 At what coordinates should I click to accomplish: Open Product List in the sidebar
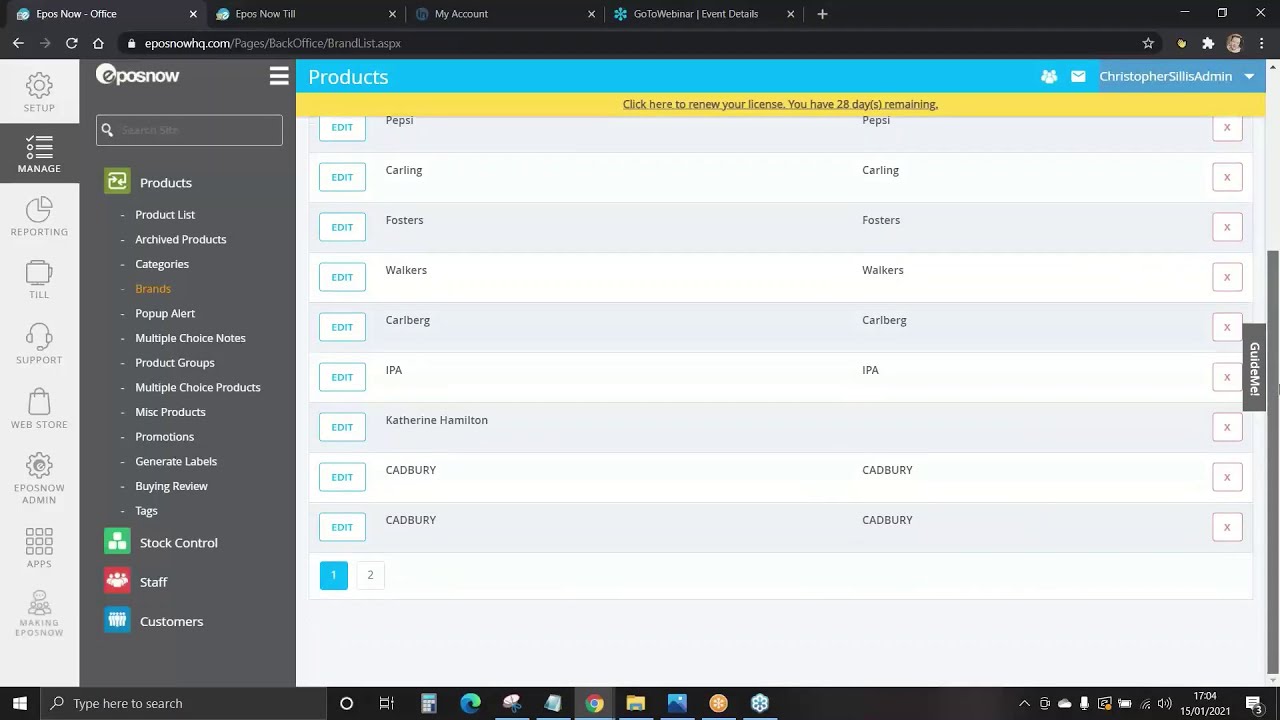[x=165, y=215]
